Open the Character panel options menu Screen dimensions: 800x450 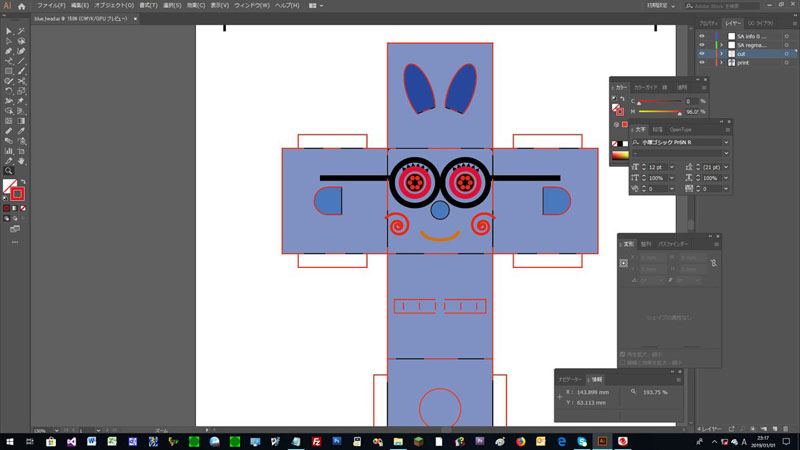click(728, 130)
